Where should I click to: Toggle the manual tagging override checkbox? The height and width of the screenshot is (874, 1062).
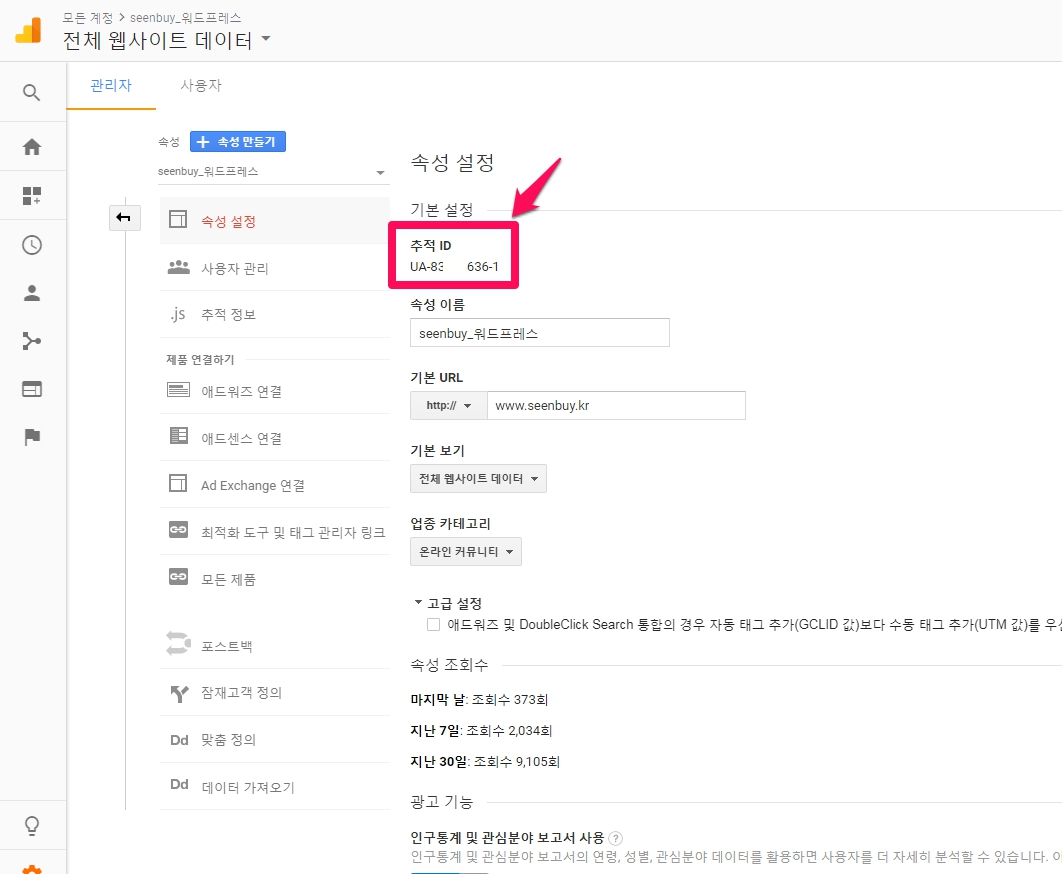(433, 625)
